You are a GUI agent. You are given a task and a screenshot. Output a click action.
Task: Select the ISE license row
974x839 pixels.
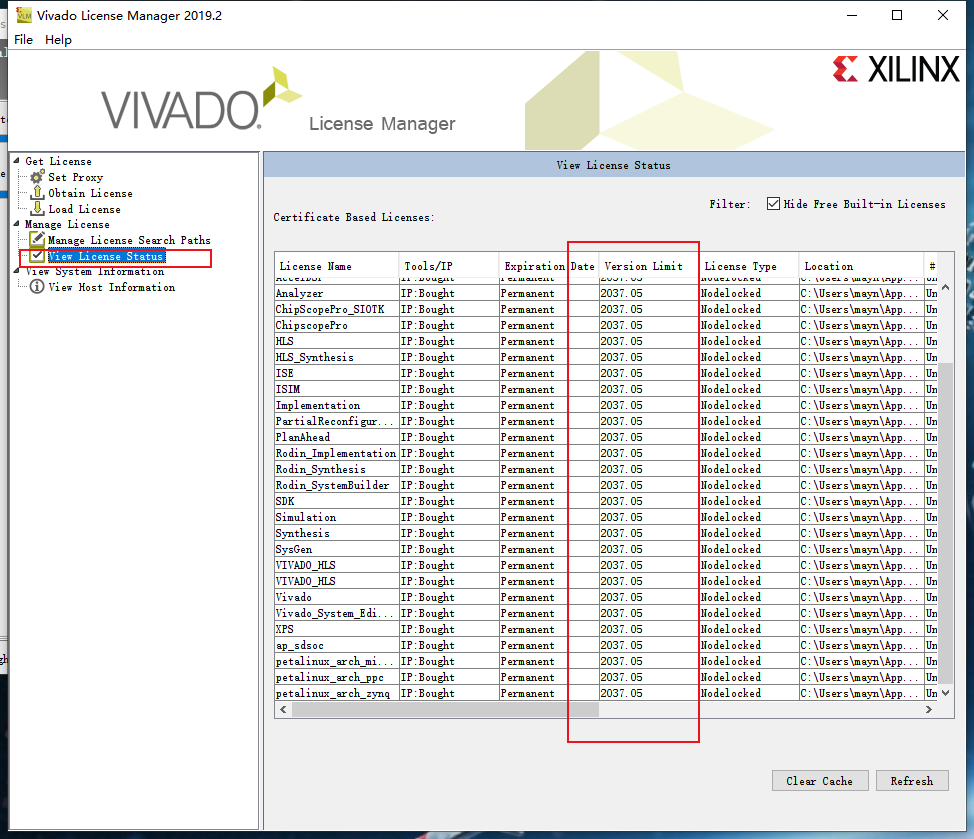(606, 373)
